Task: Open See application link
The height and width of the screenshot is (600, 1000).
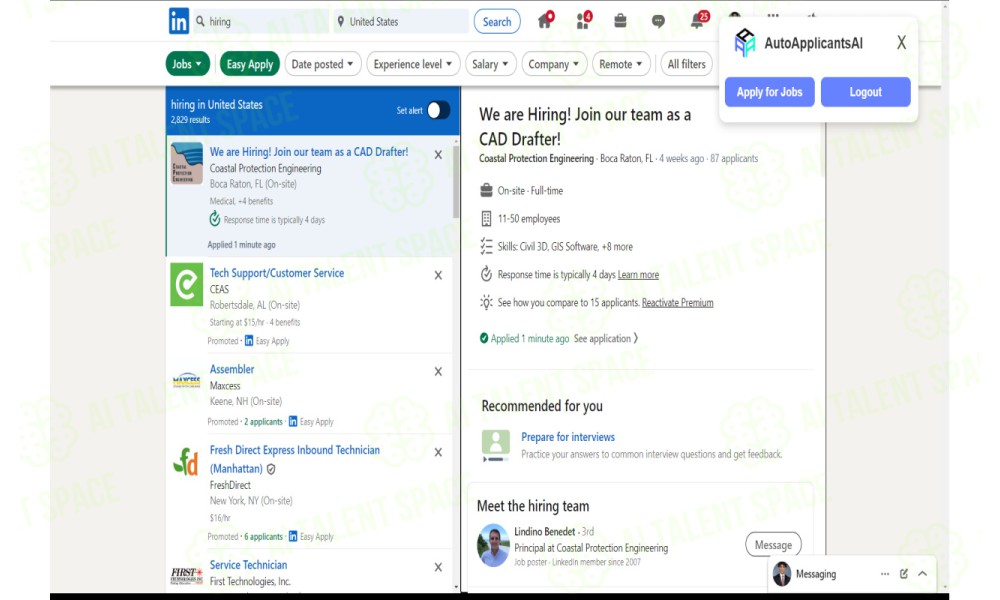Action: click(x=605, y=339)
